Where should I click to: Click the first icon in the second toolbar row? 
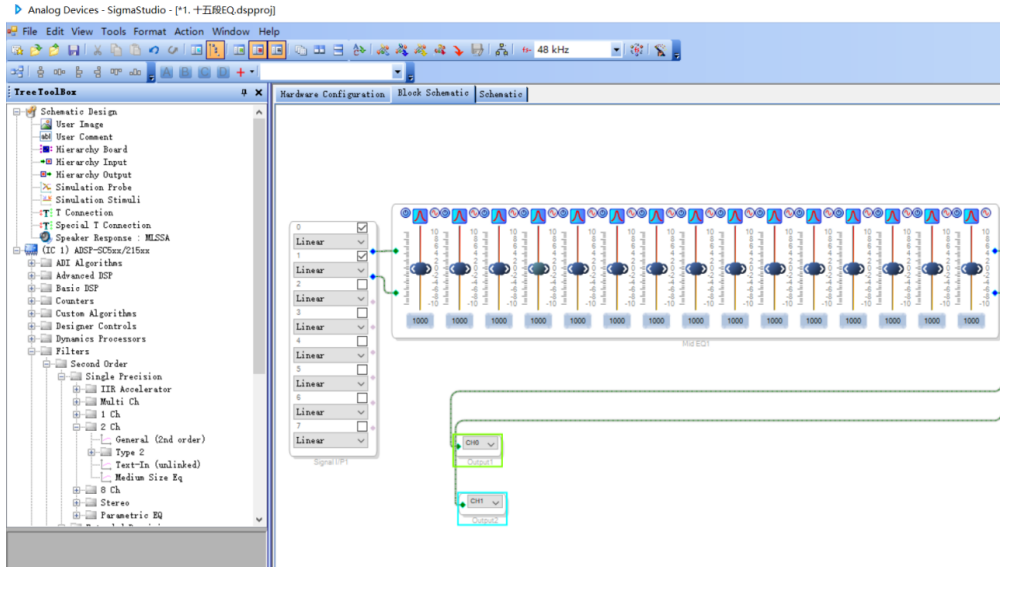pyautogui.click(x=17, y=72)
